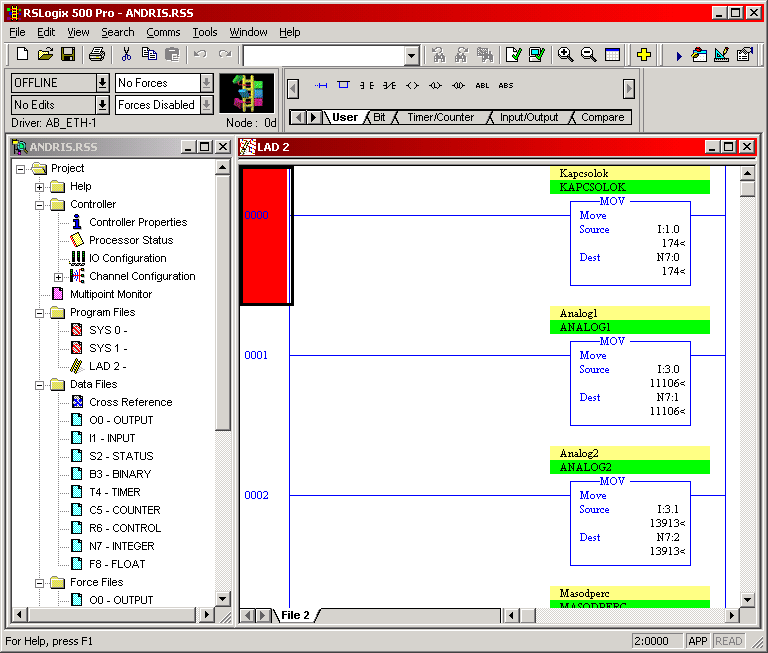The width and height of the screenshot is (768, 653).
Task: Switch to the Bit instruction tab
Action: [x=379, y=117]
